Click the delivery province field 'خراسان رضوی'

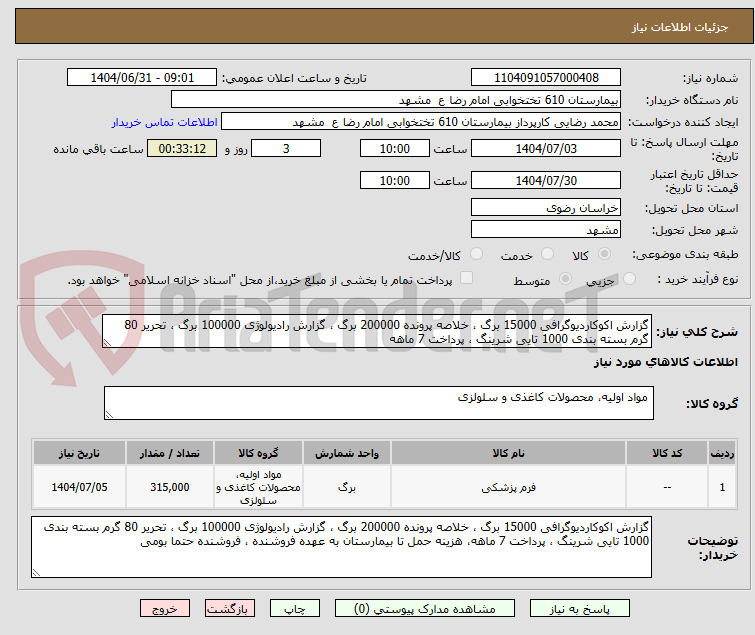[546, 207]
